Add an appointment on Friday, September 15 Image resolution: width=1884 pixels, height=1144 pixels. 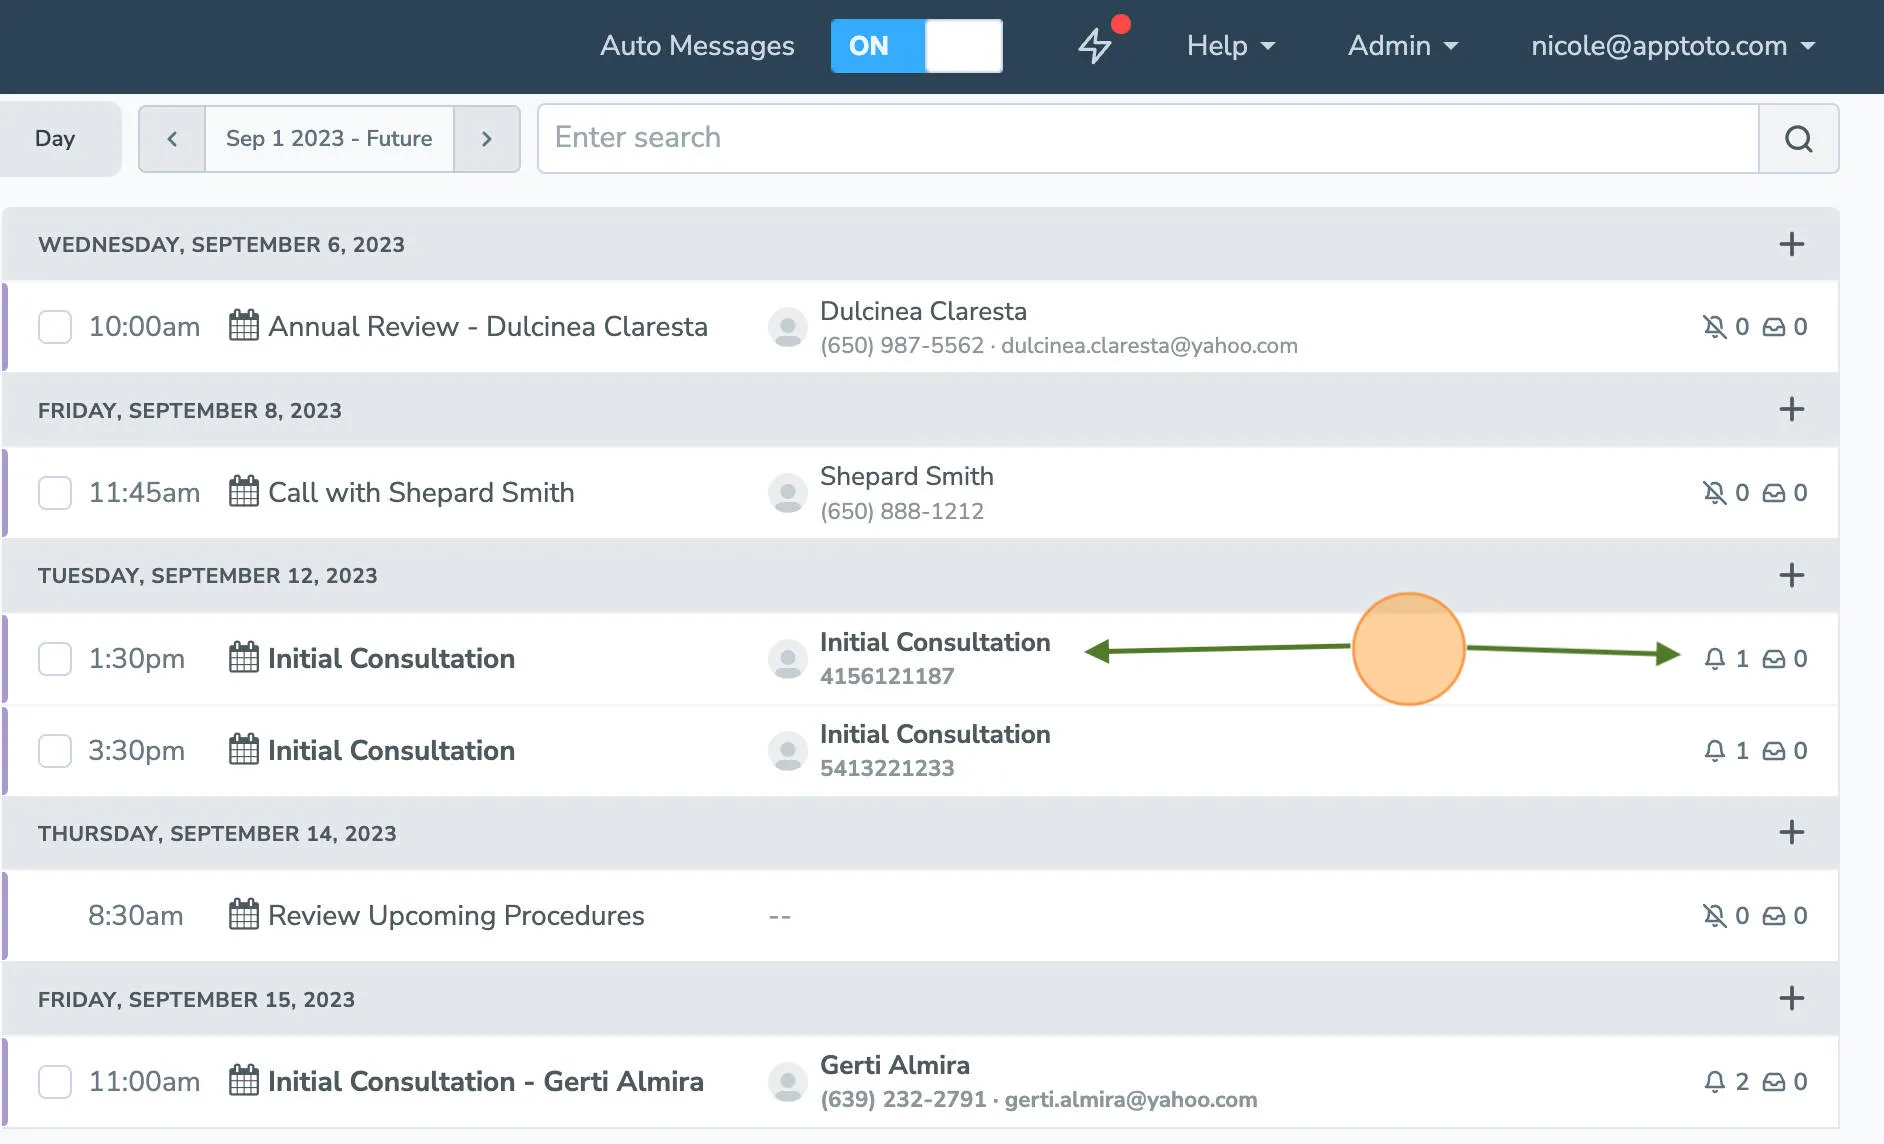(x=1791, y=998)
